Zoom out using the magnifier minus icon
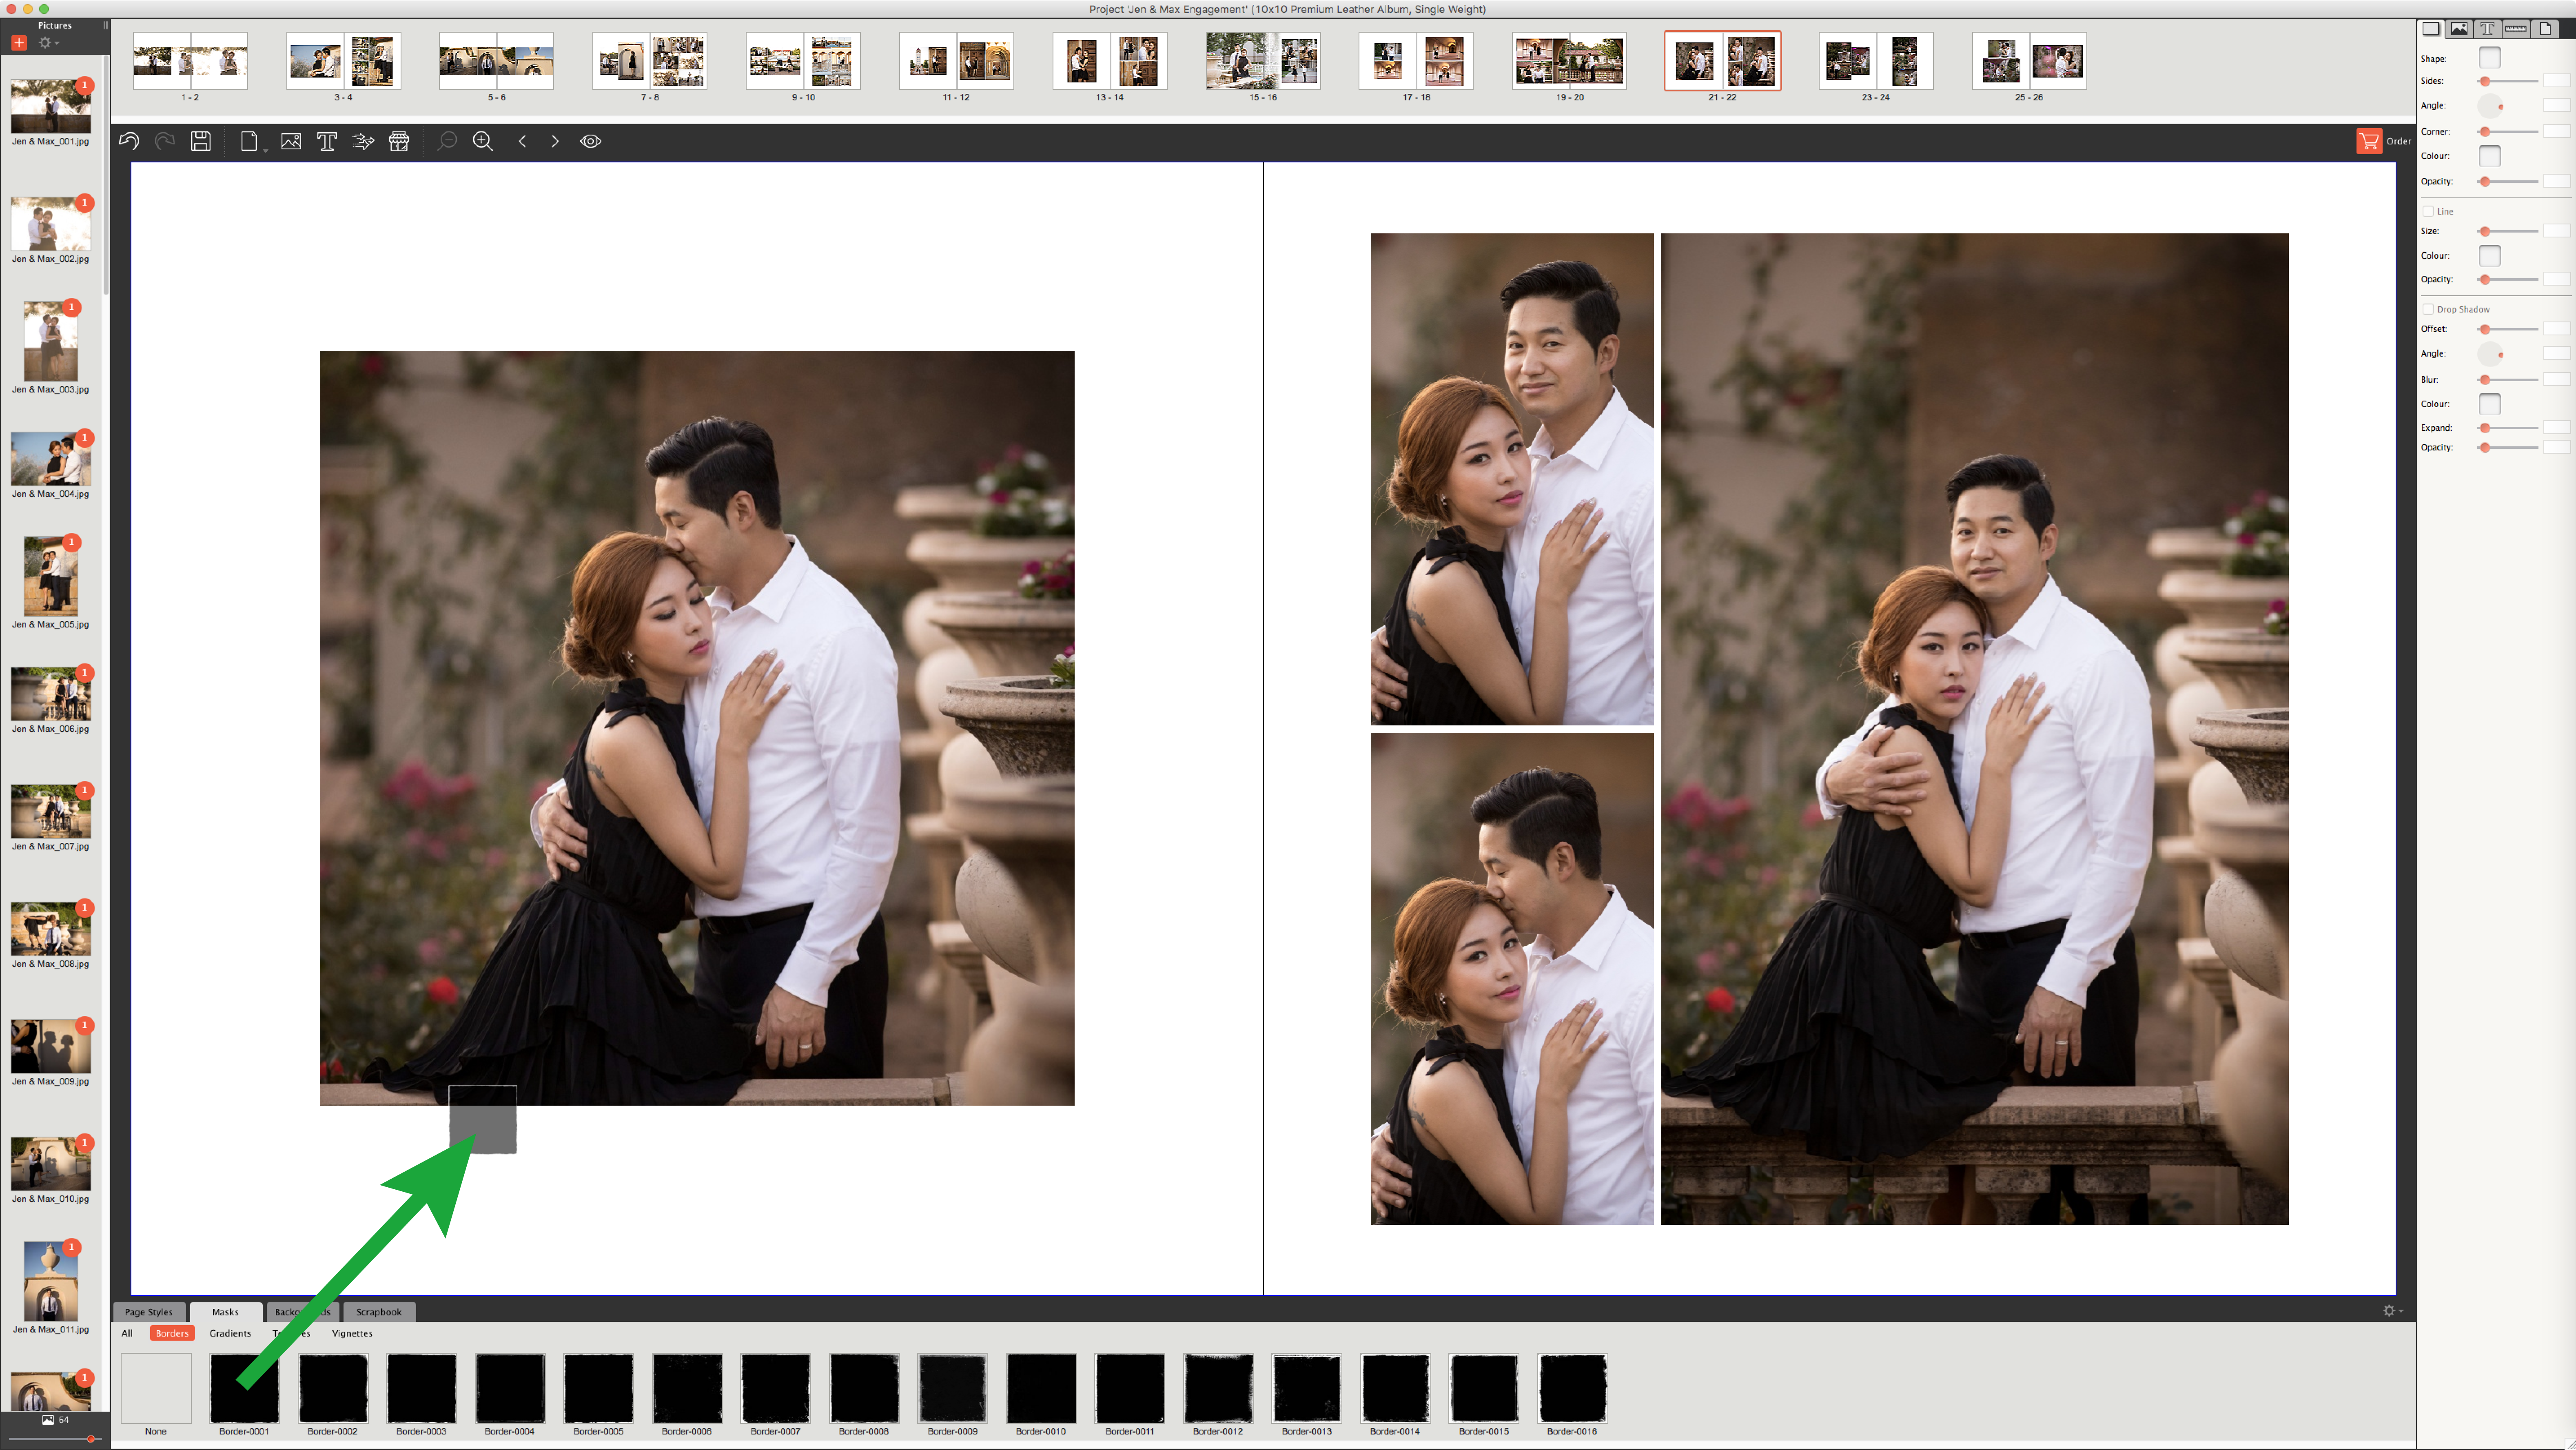 (447, 141)
